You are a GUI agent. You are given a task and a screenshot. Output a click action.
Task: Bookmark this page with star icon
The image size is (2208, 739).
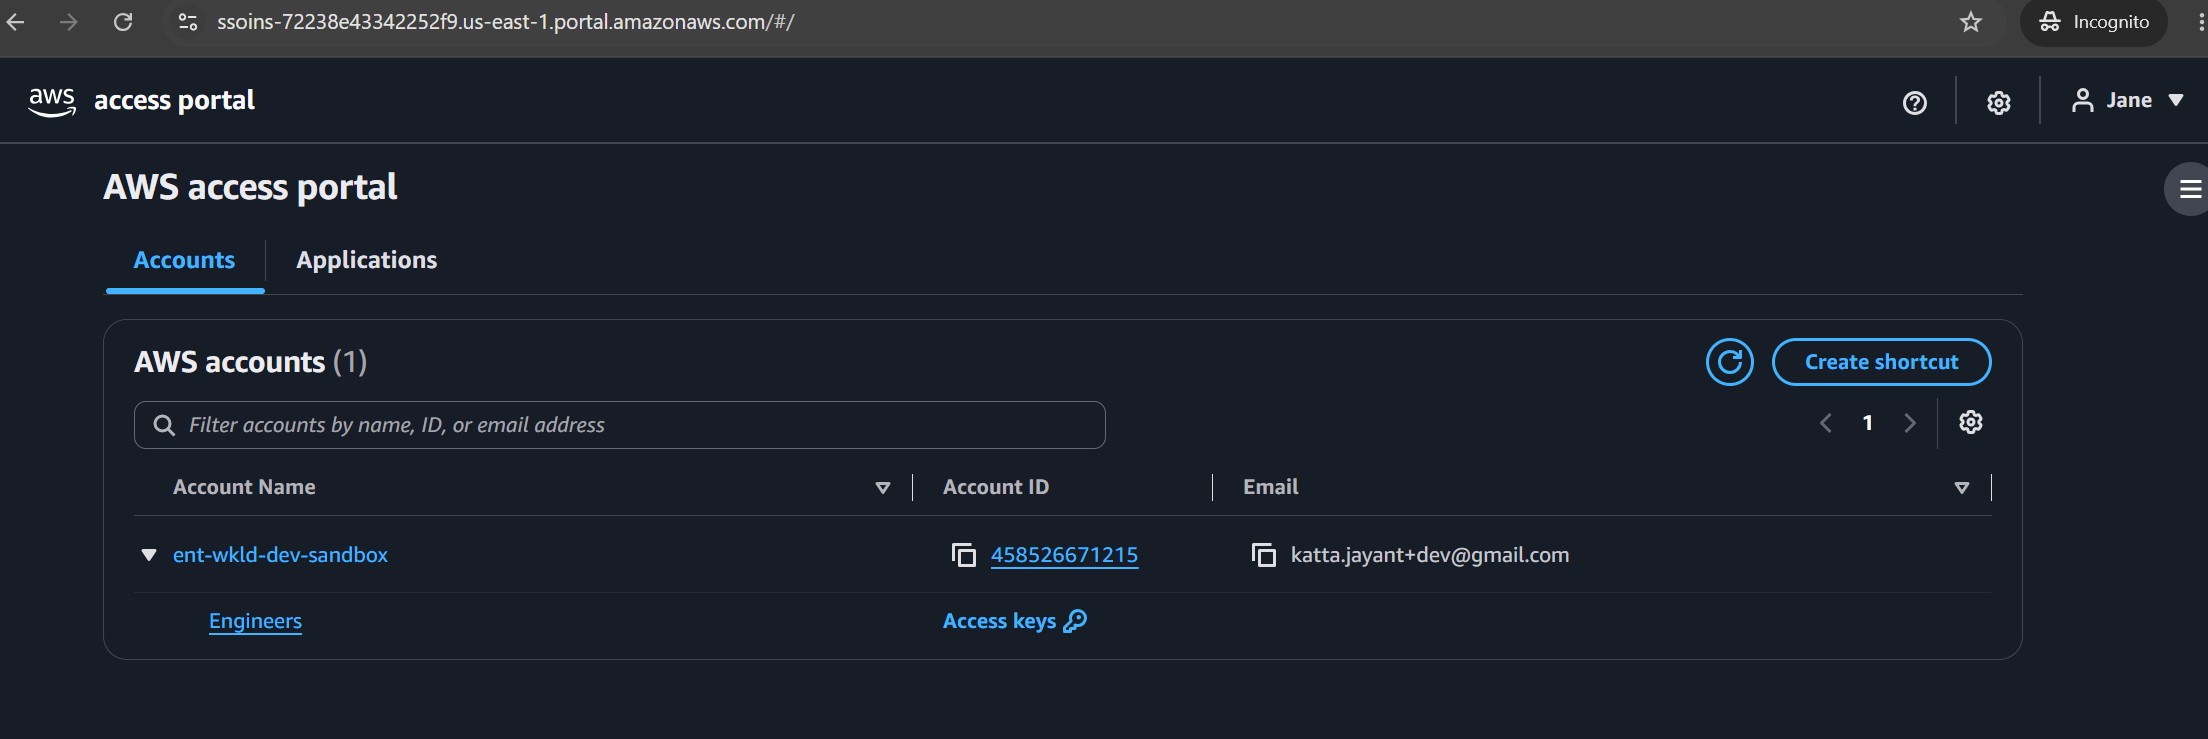tap(1971, 22)
